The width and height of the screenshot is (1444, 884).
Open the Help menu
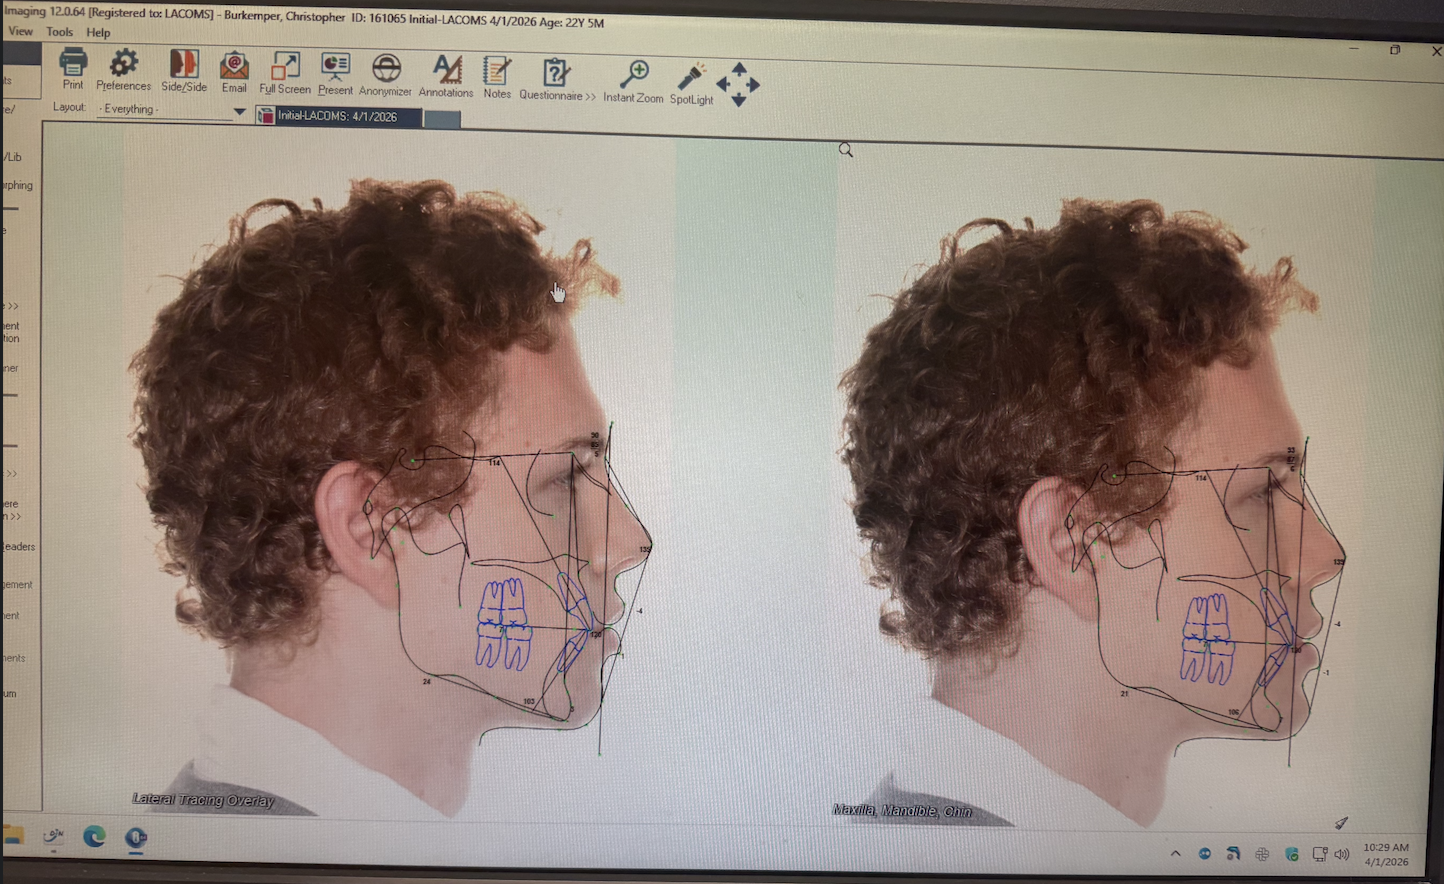pos(98,33)
